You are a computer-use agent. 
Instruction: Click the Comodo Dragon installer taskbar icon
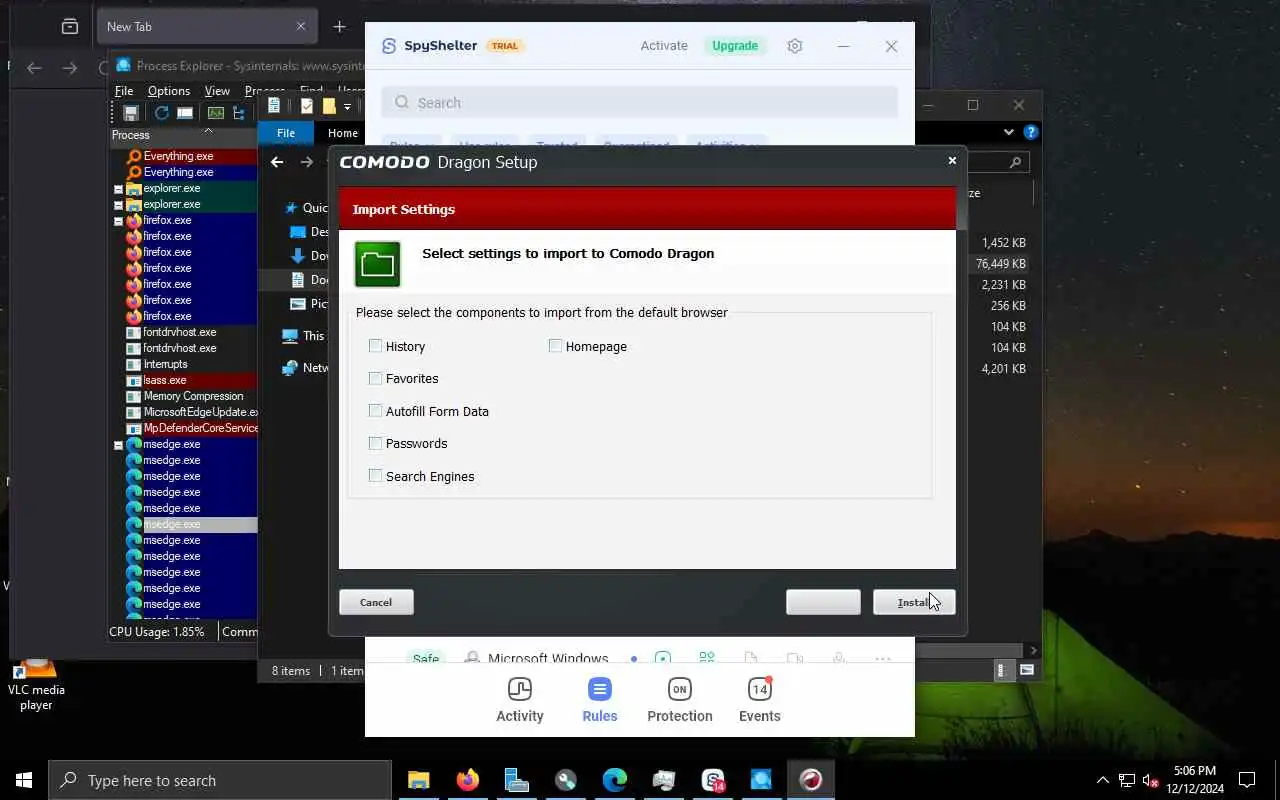tap(811, 780)
